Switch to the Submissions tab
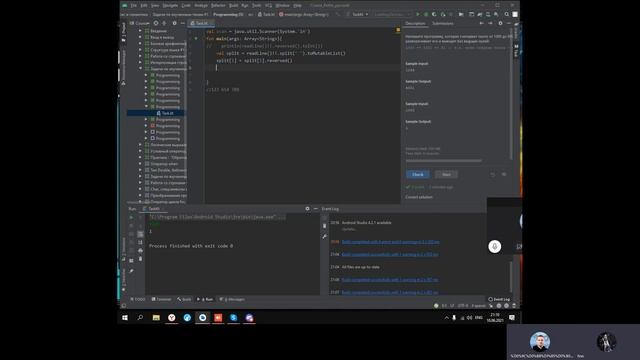The width and height of the screenshot is (640, 360). tap(442, 23)
